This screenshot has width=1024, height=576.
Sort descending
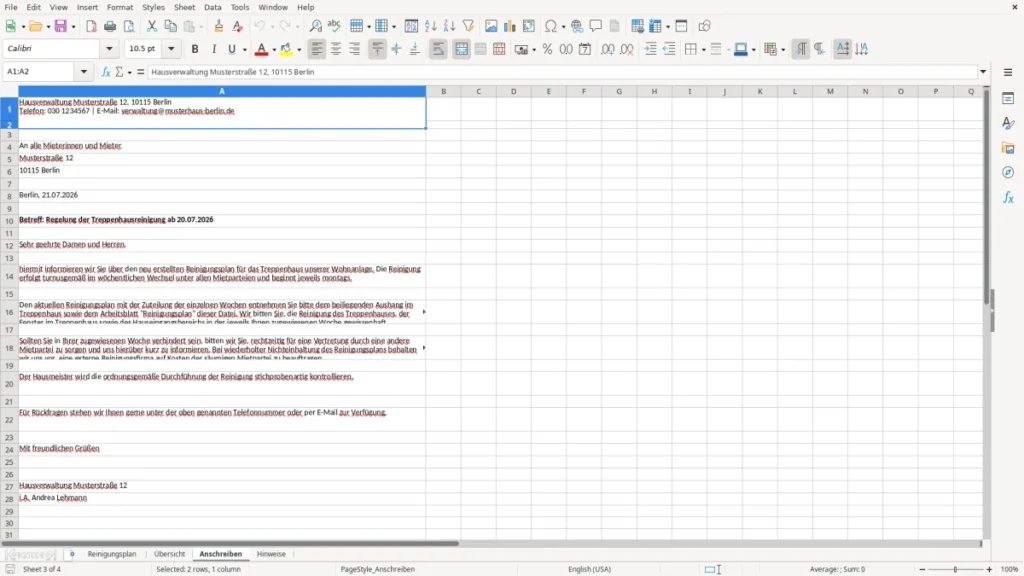pos(449,26)
